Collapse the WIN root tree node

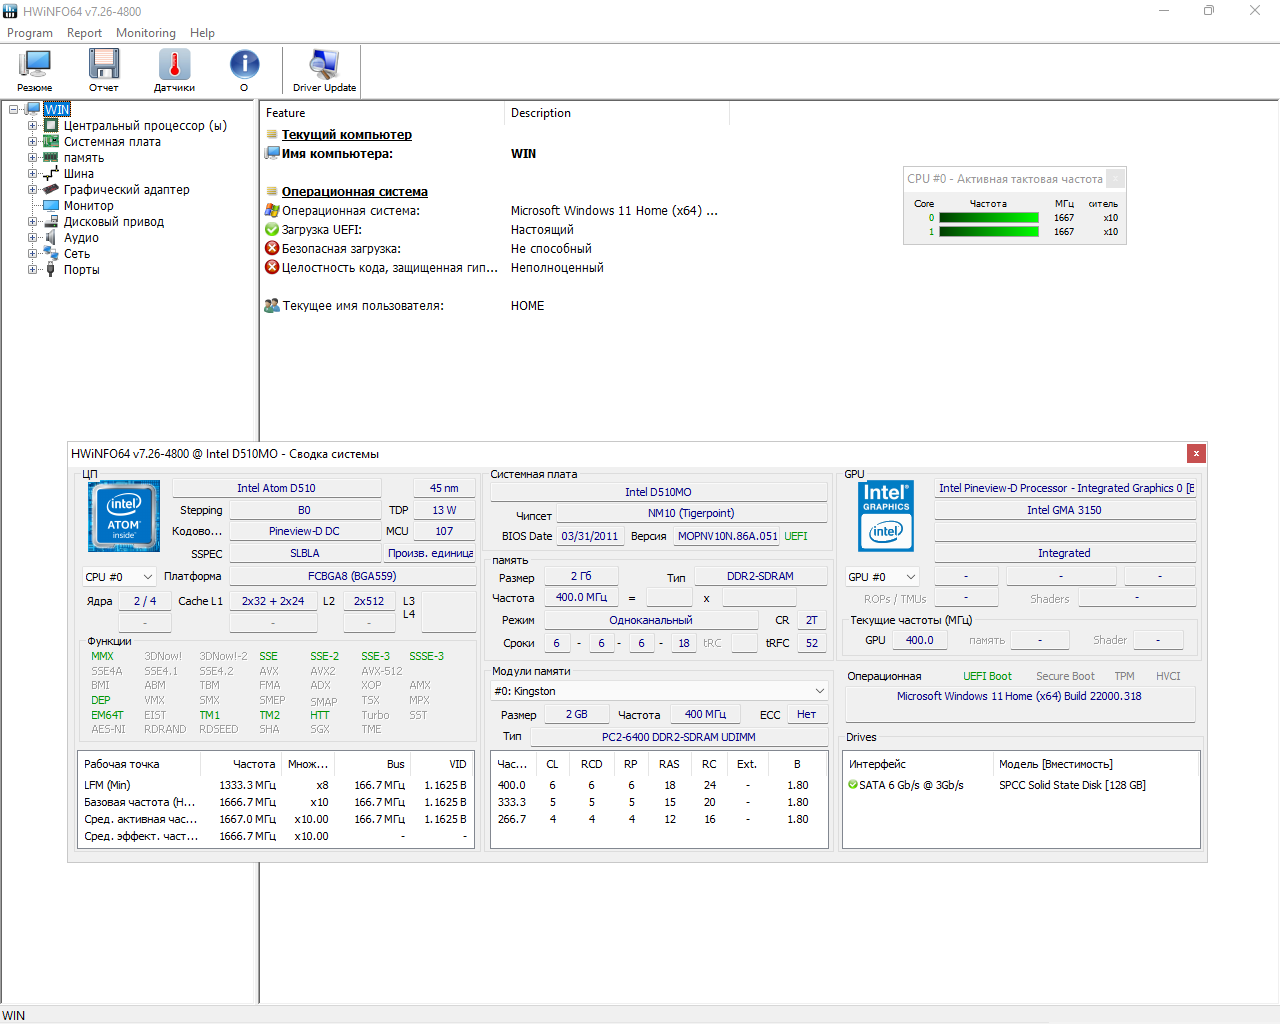coord(14,109)
